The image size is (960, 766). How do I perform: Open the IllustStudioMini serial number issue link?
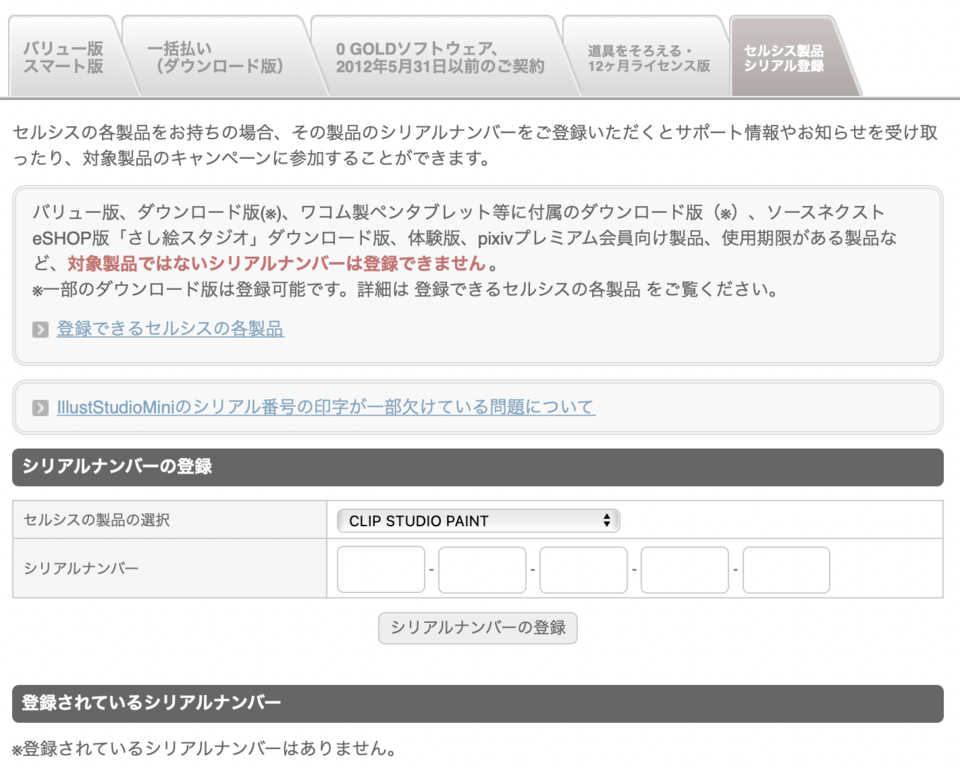(x=326, y=407)
